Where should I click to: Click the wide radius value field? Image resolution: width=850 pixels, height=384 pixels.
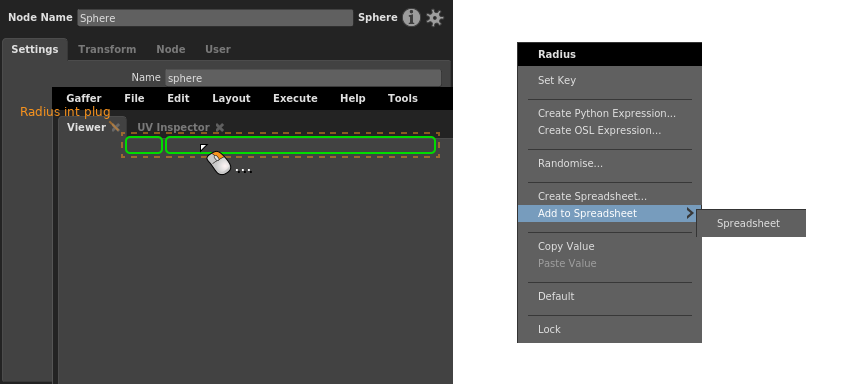(300, 145)
